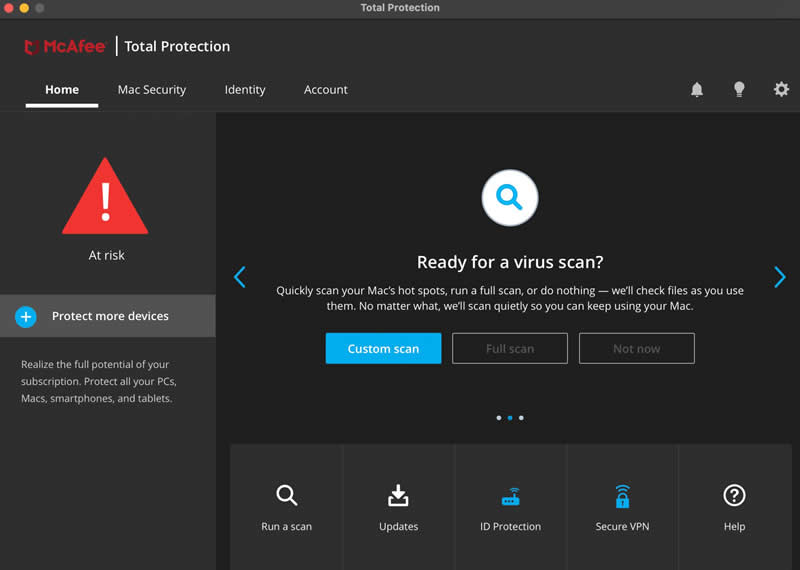The image size is (800, 570).
Task: Click the blue plus icon for more devices
Action: click(26, 316)
